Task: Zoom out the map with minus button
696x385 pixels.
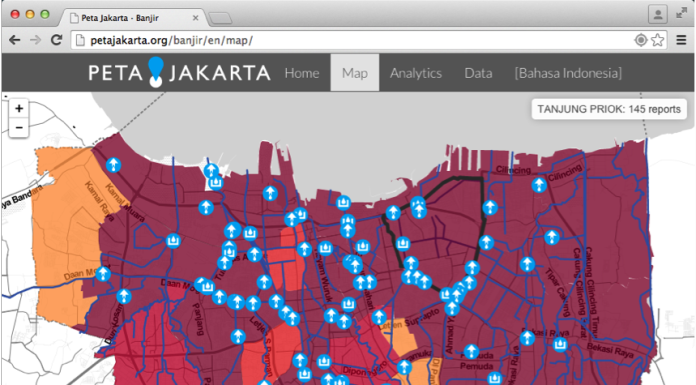Action: point(19,127)
